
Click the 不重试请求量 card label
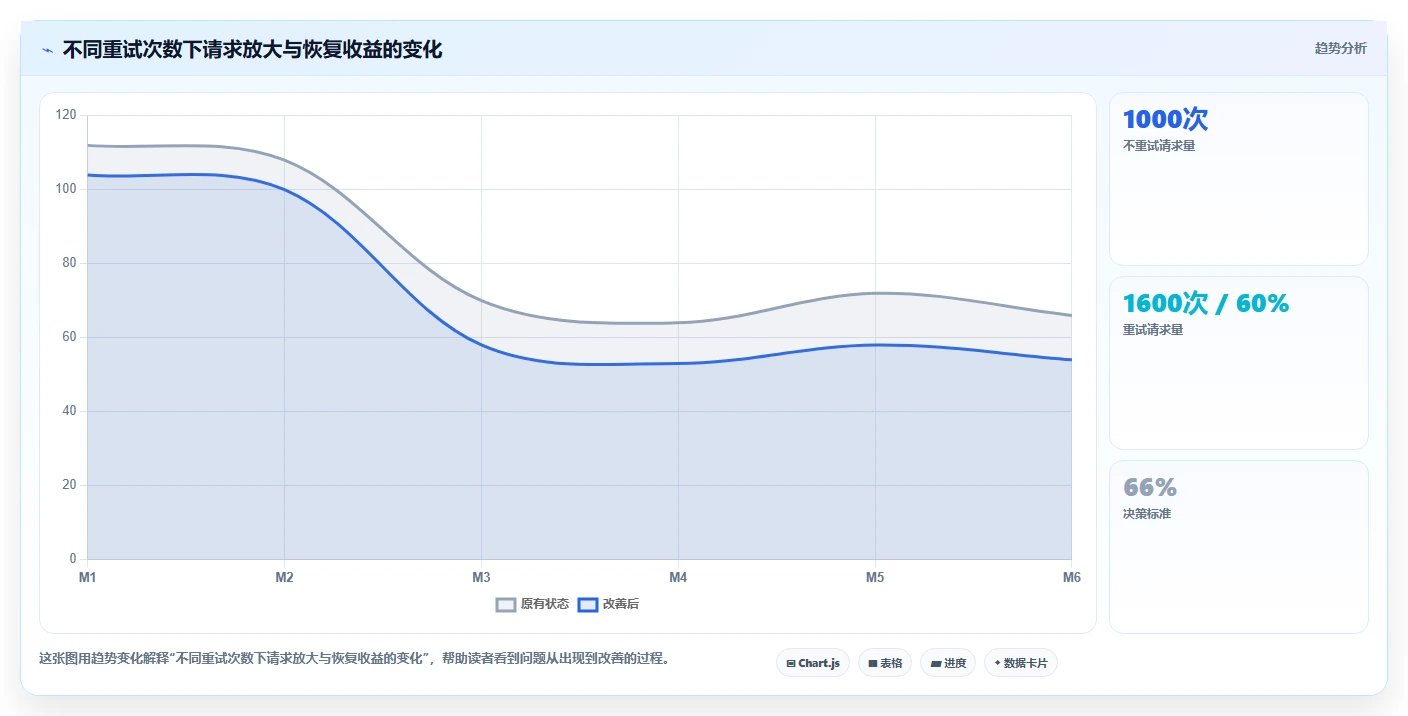1159,146
